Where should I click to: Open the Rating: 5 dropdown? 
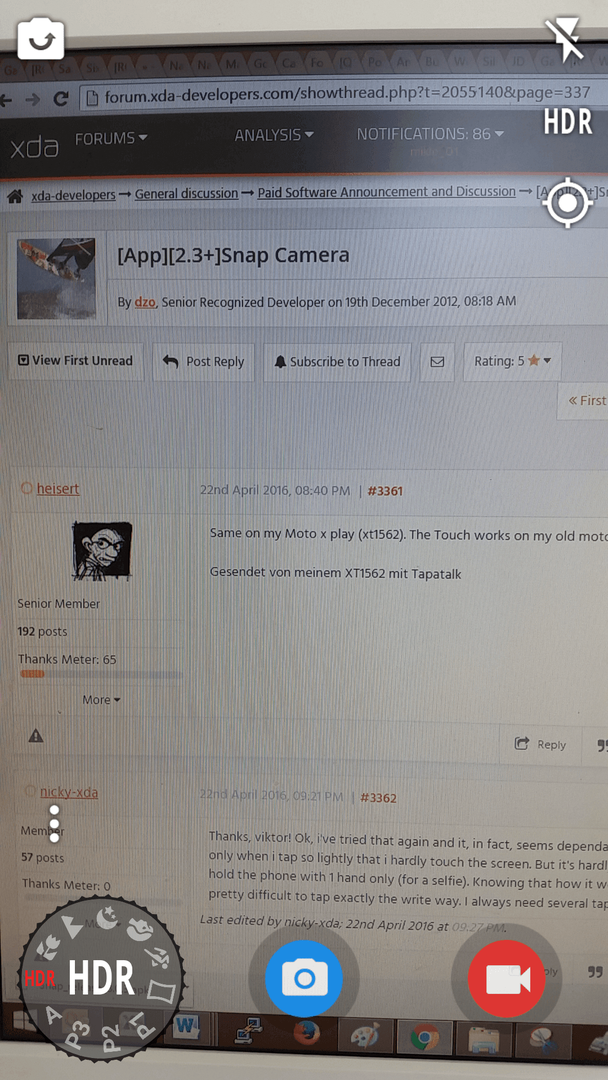(x=512, y=361)
